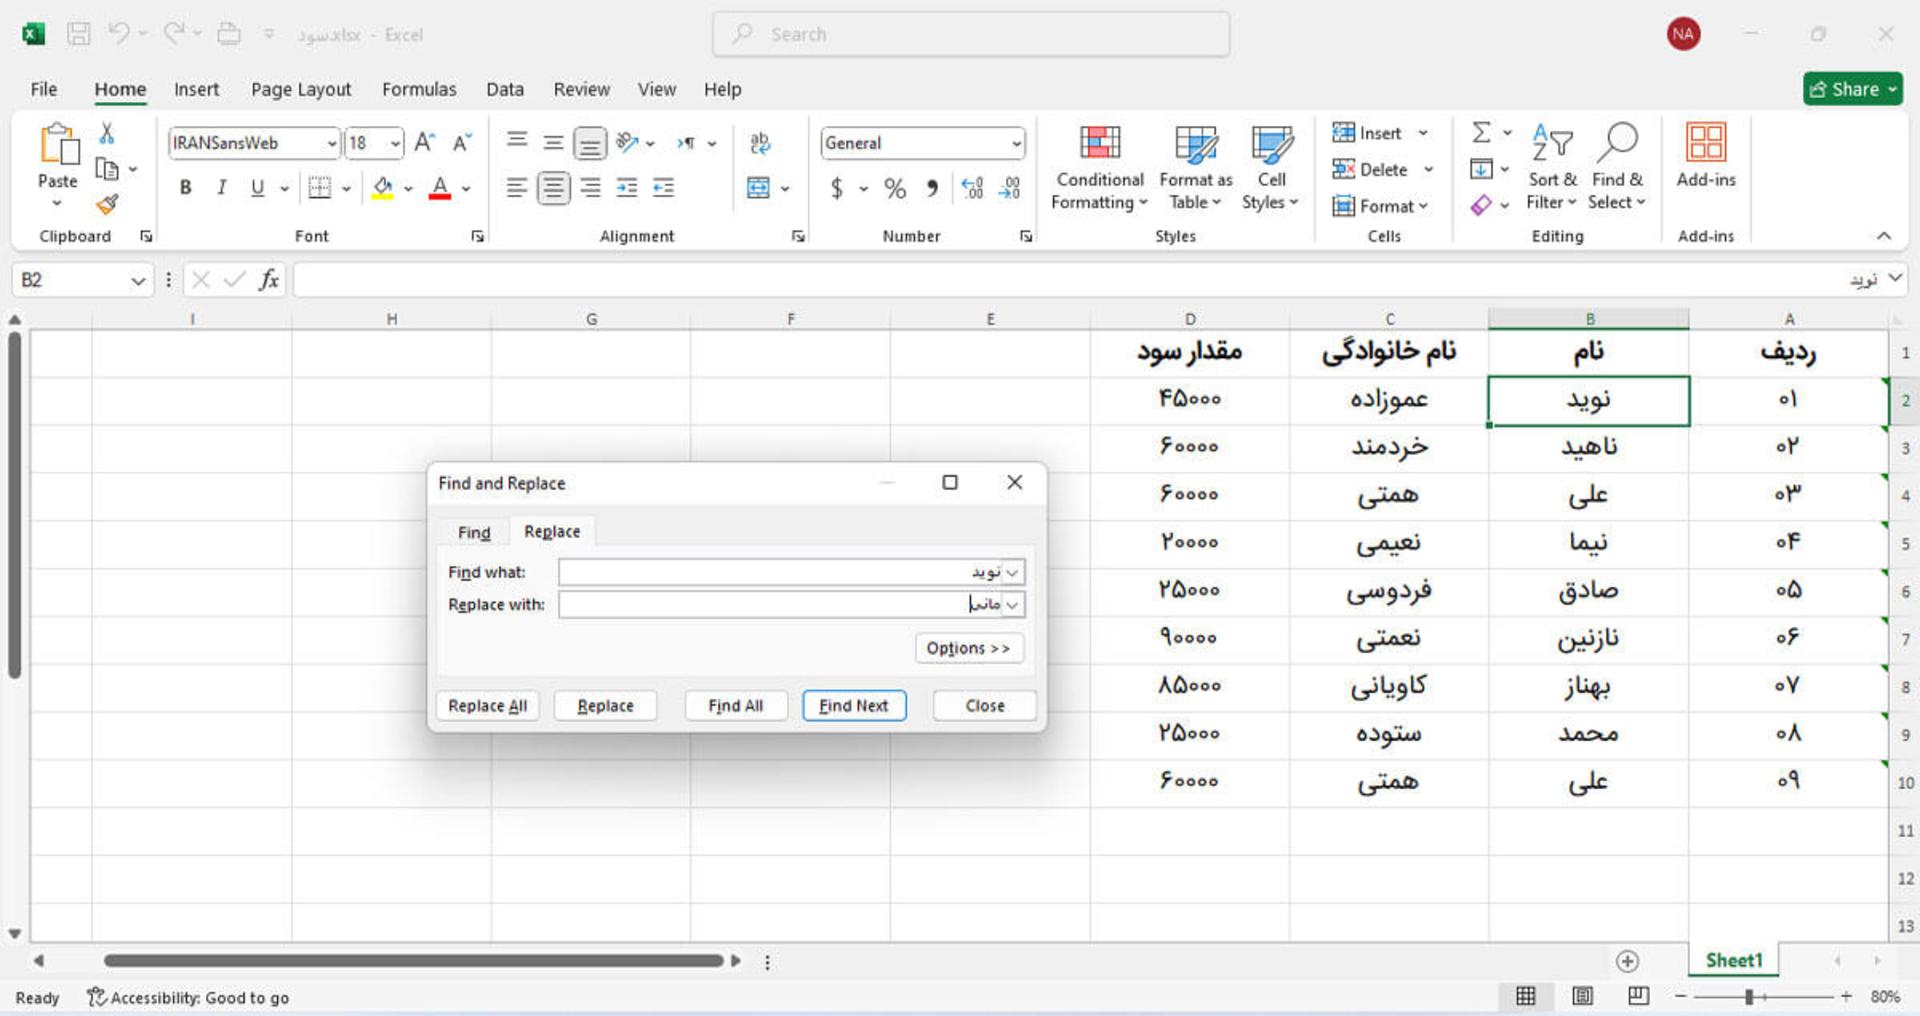Adjust the zoom slider handle
1920x1016 pixels.
coord(1749,997)
